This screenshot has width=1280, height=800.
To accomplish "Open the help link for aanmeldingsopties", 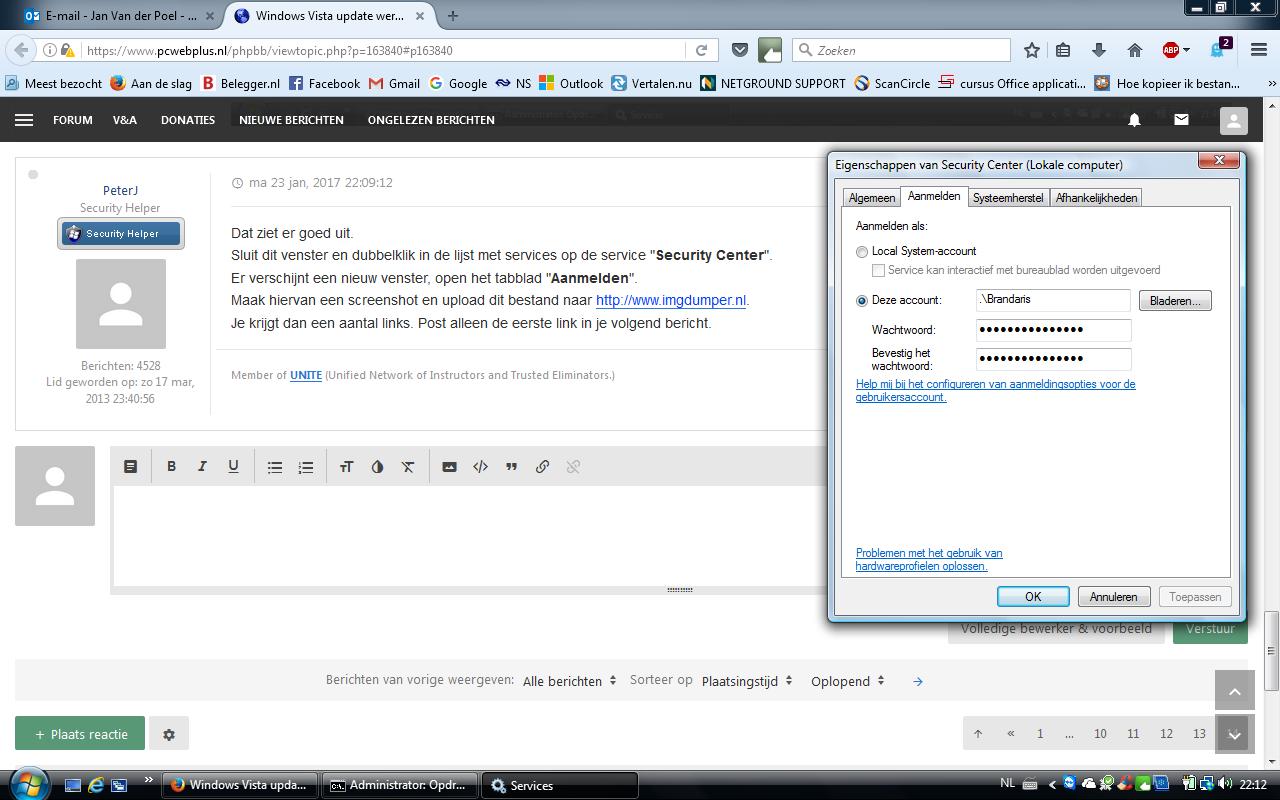I will 995,391.
